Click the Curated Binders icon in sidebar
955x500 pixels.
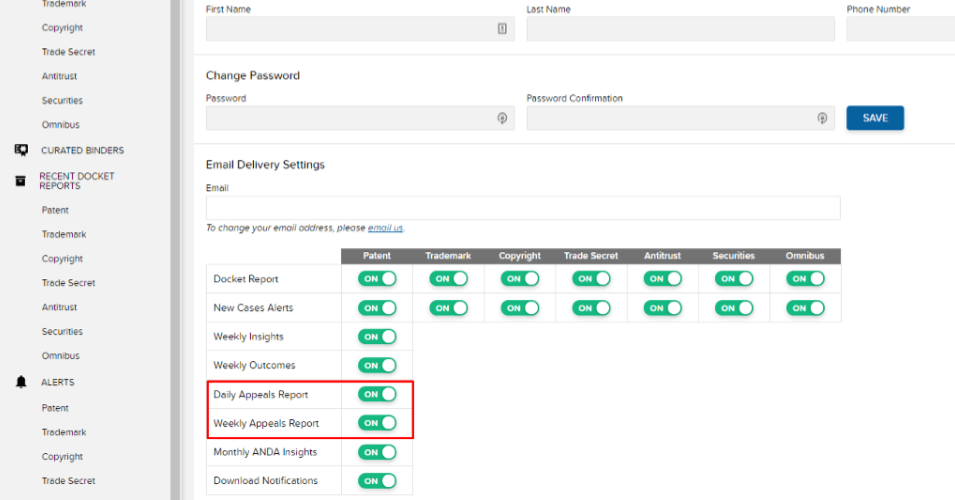click(x=21, y=150)
